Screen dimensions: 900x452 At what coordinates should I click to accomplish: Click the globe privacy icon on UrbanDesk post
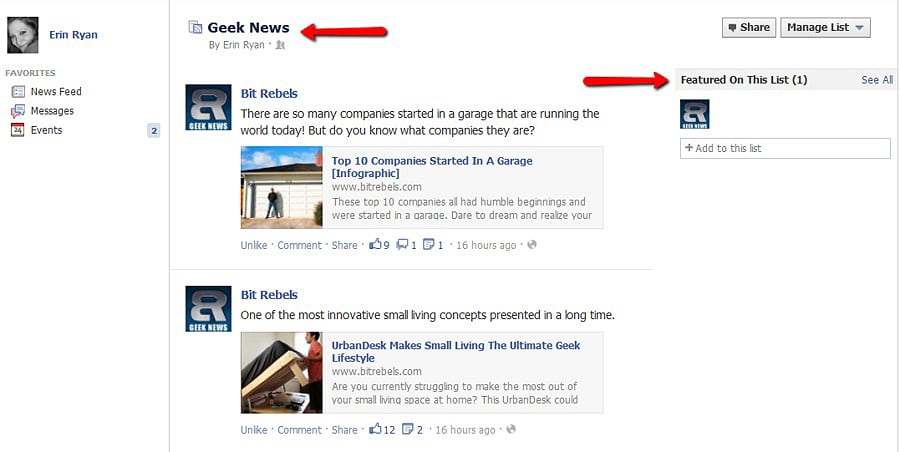click(x=511, y=429)
